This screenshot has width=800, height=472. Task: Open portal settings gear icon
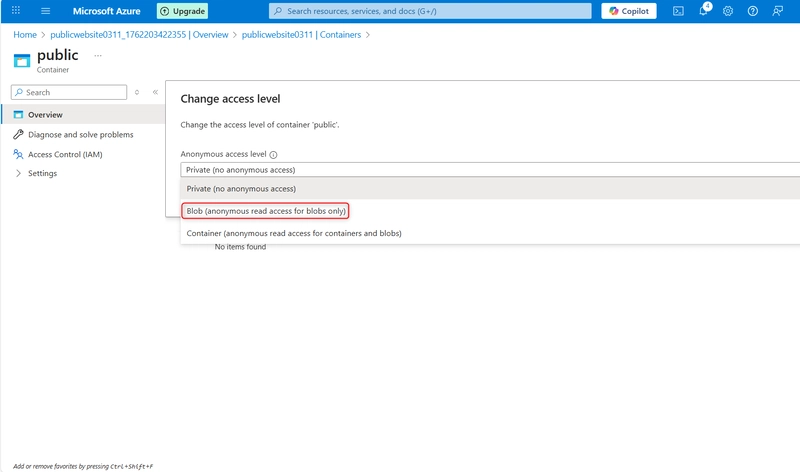click(728, 11)
